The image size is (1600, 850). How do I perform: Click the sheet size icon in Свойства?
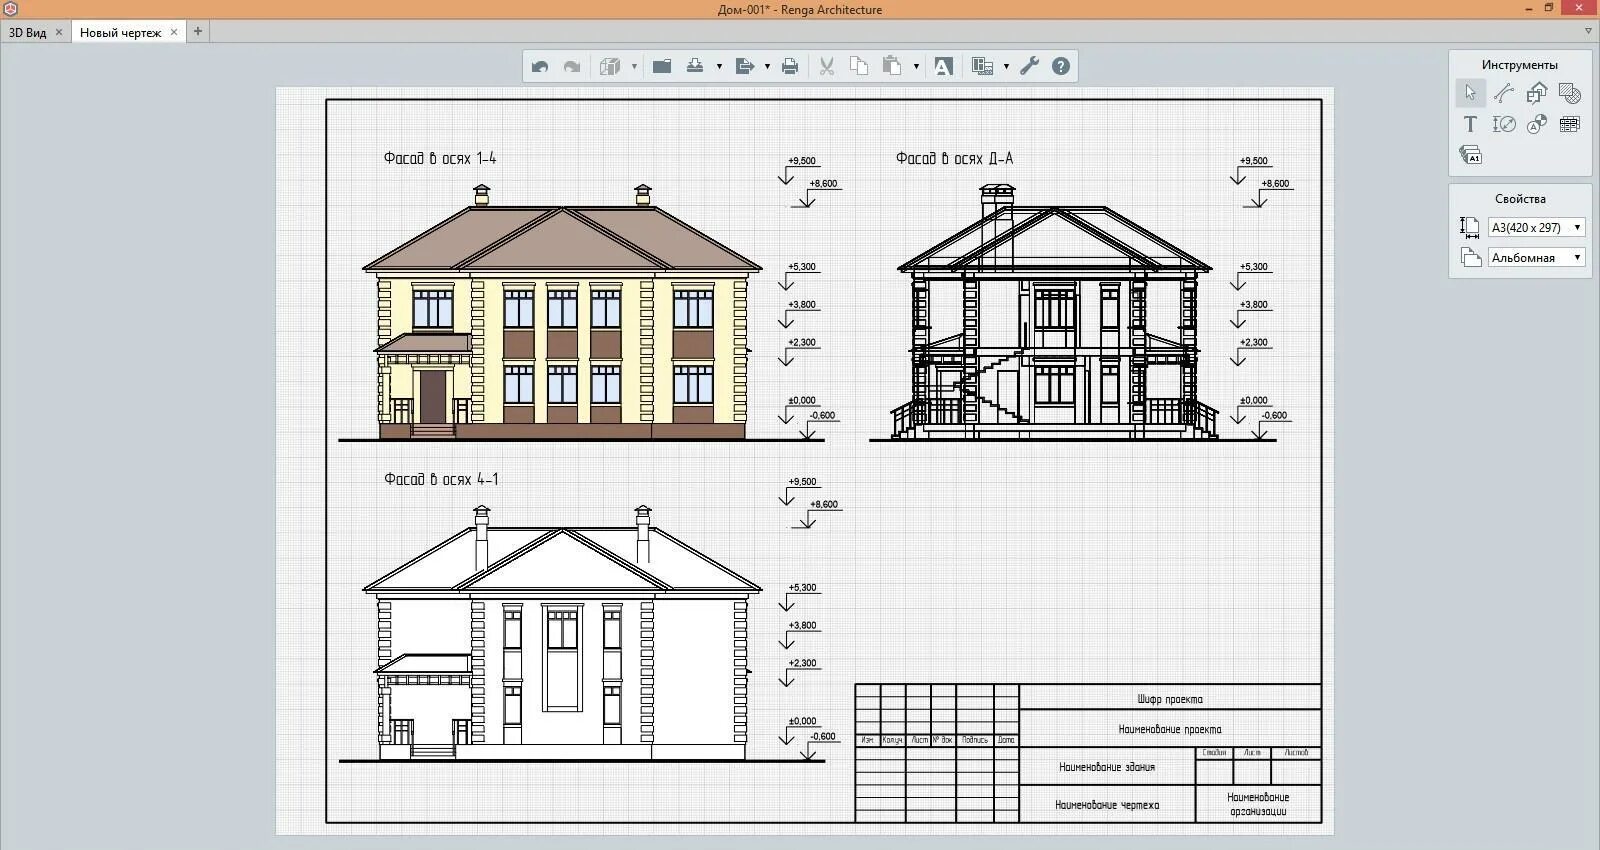(1469, 227)
